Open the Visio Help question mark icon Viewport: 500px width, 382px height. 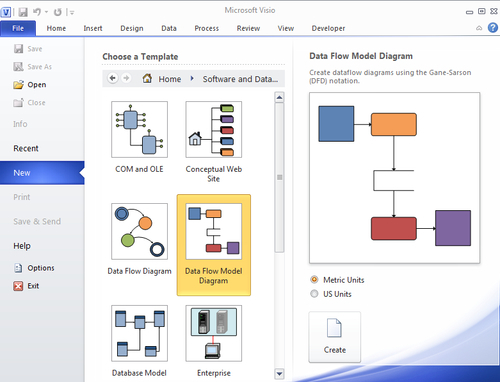tap(493, 28)
